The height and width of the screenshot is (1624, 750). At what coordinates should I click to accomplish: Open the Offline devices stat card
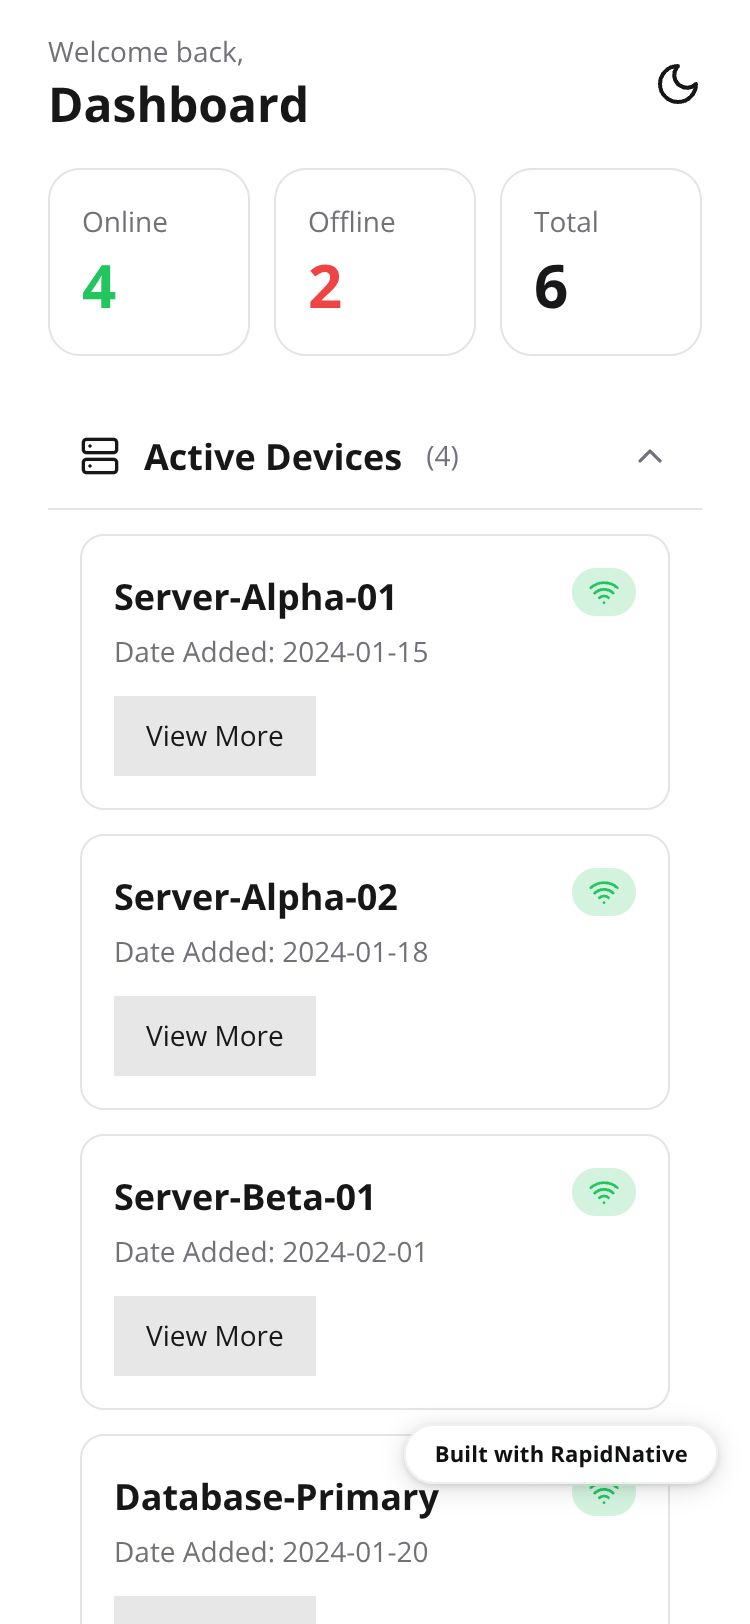[x=375, y=262]
